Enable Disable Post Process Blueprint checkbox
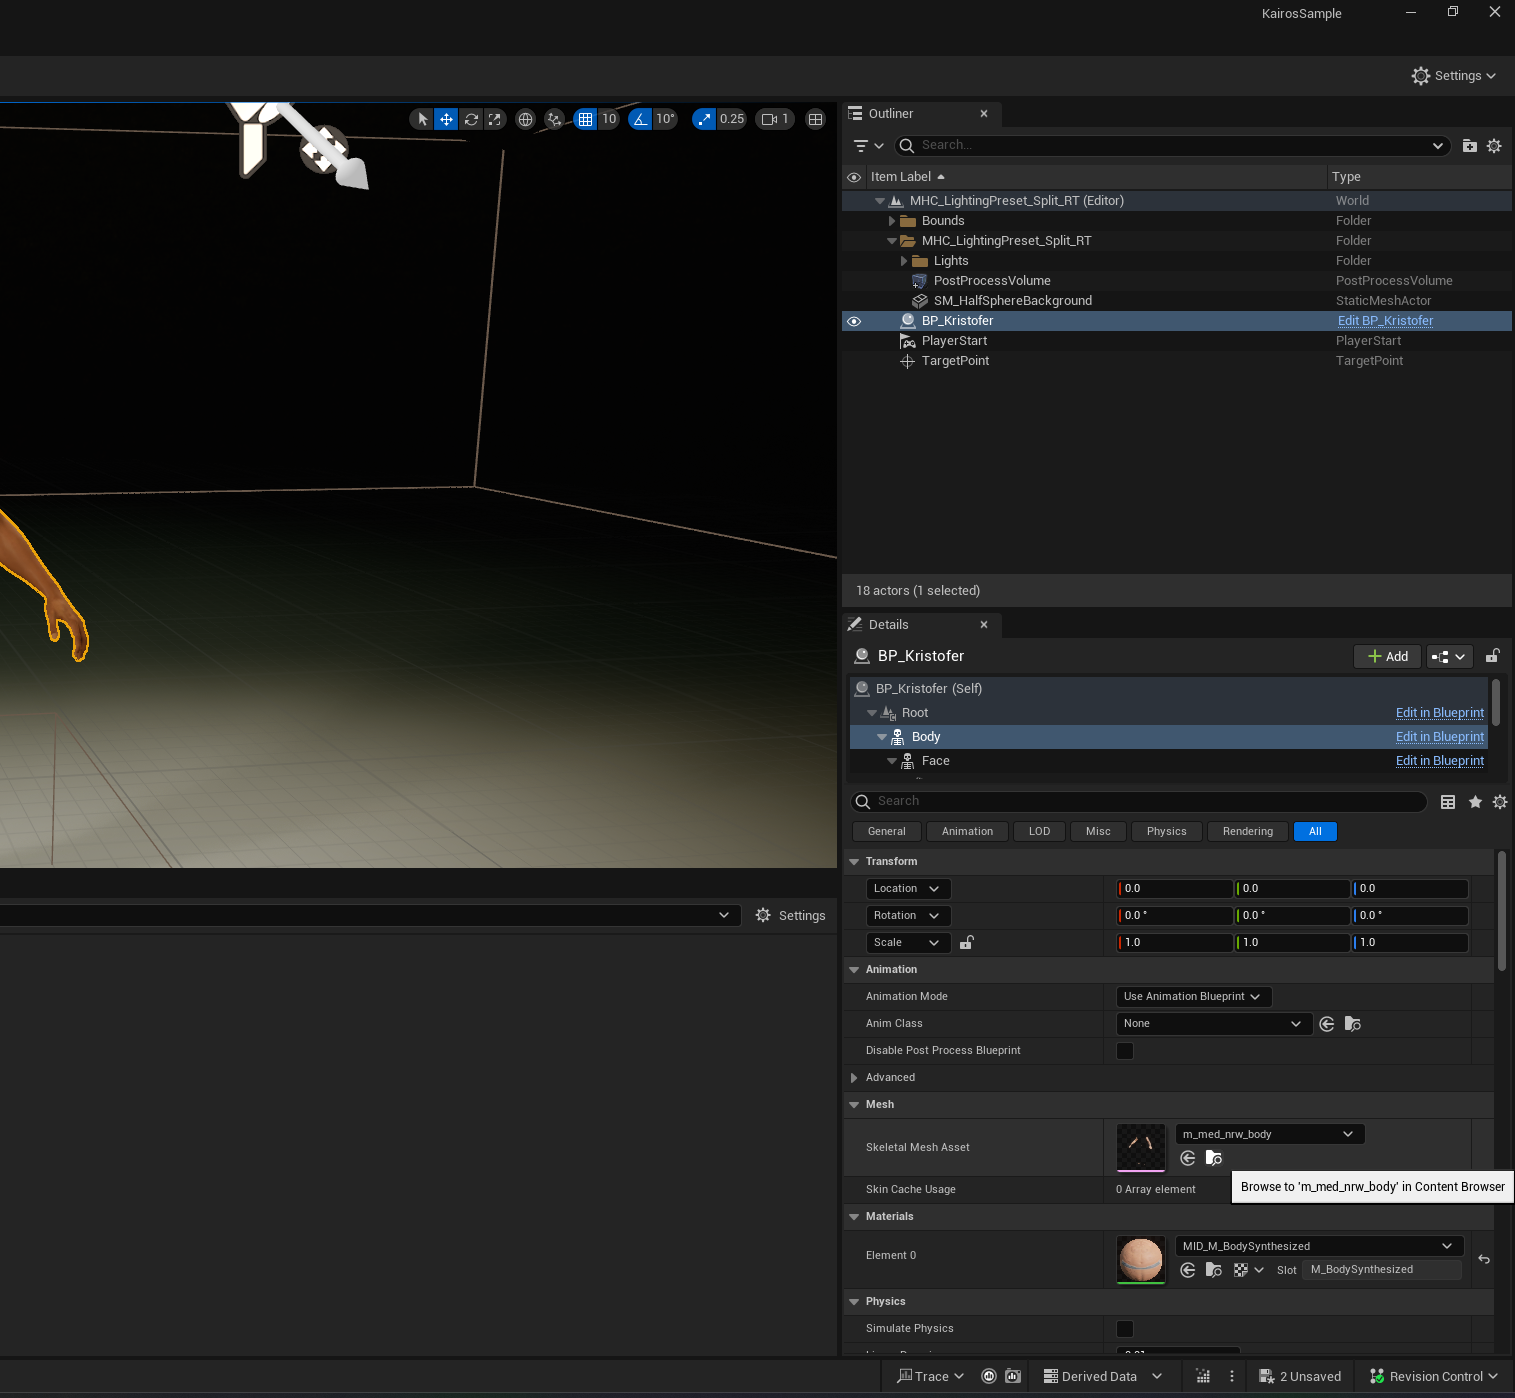1515x1398 pixels. [x=1125, y=1051]
